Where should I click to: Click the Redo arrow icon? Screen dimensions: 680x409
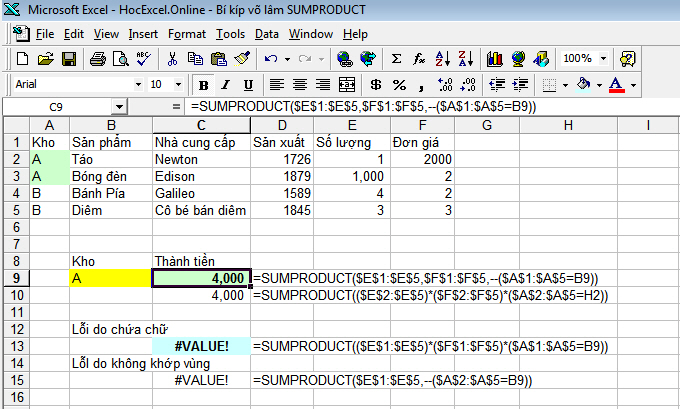(x=305, y=59)
